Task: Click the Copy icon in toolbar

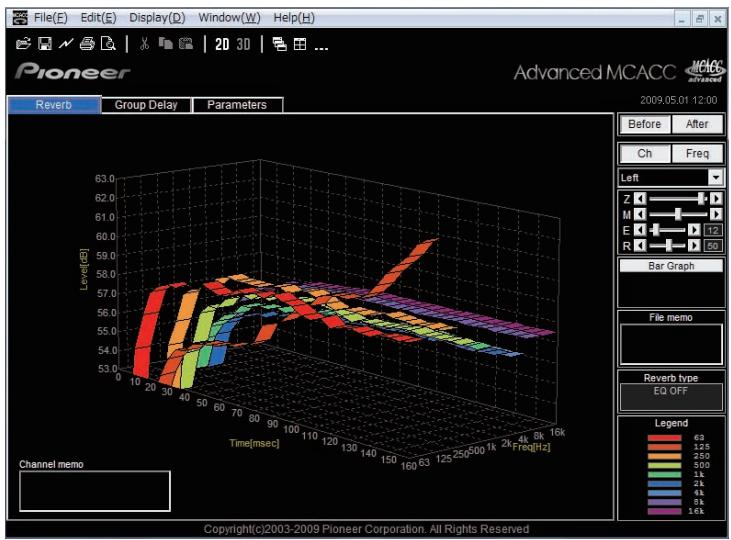Action: coord(166,44)
